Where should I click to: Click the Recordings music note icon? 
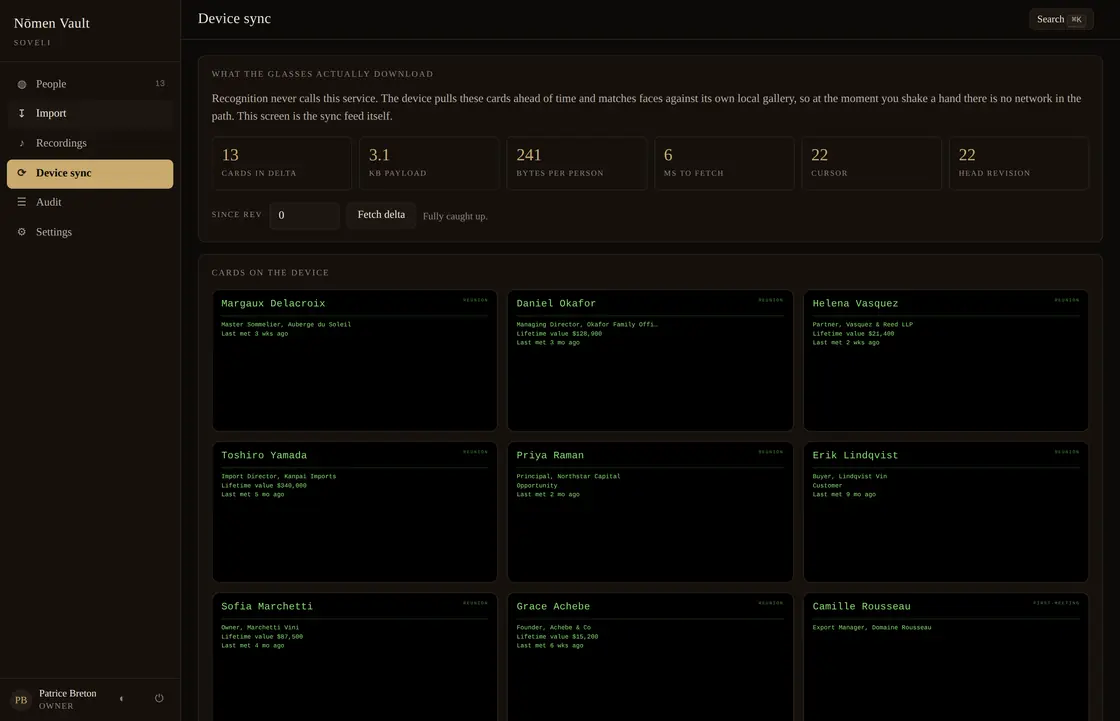21,143
